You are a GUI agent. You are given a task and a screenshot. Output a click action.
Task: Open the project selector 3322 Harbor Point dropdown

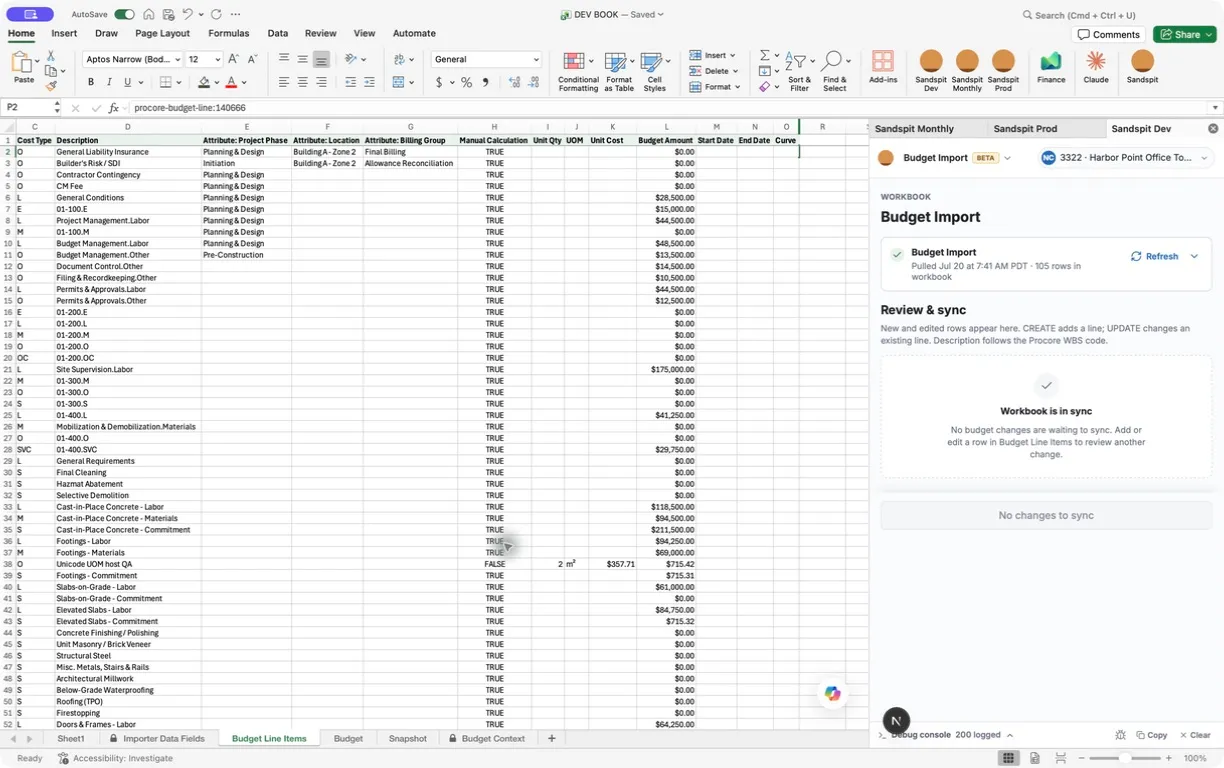coord(1124,158)
